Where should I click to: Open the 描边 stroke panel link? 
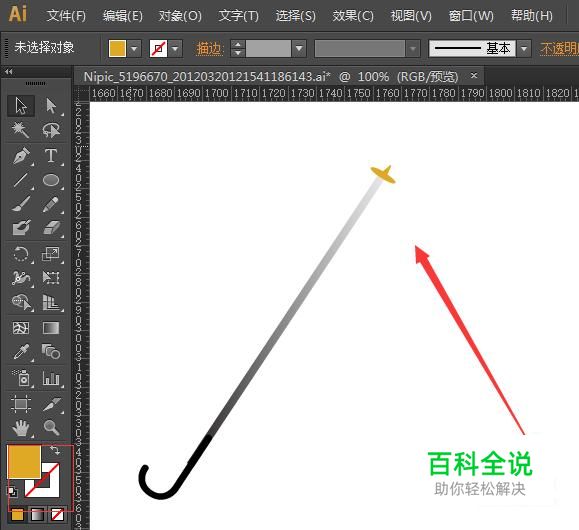click(x=209, y=48)
